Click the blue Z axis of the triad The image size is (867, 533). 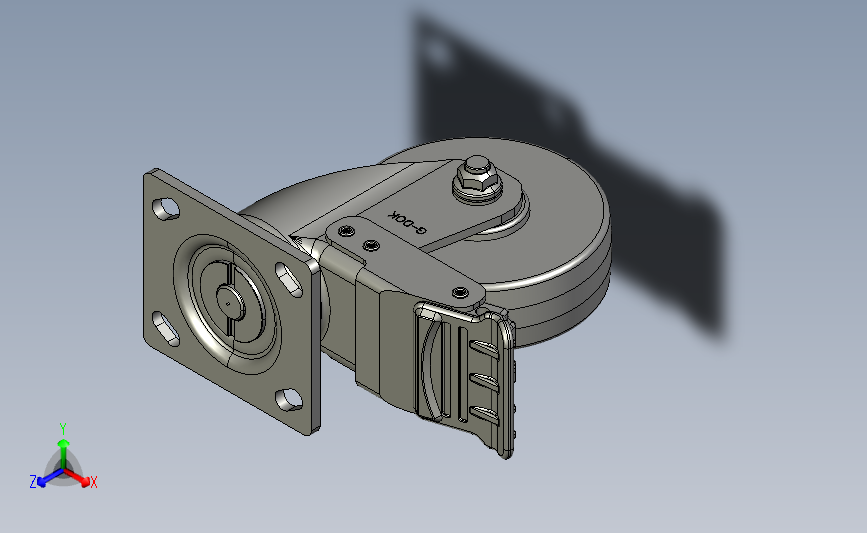click(x=50, y=478)
